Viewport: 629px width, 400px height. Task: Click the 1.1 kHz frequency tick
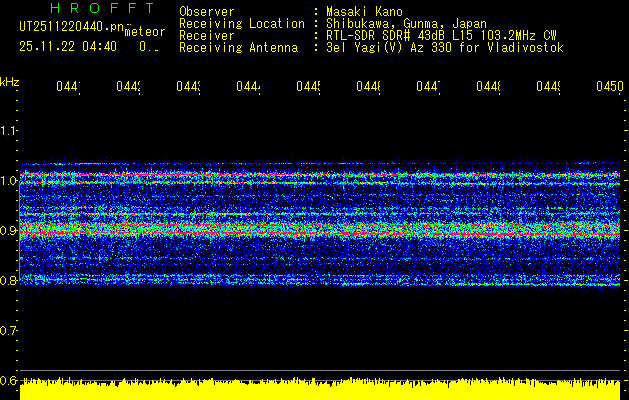(x=9, y=131)
